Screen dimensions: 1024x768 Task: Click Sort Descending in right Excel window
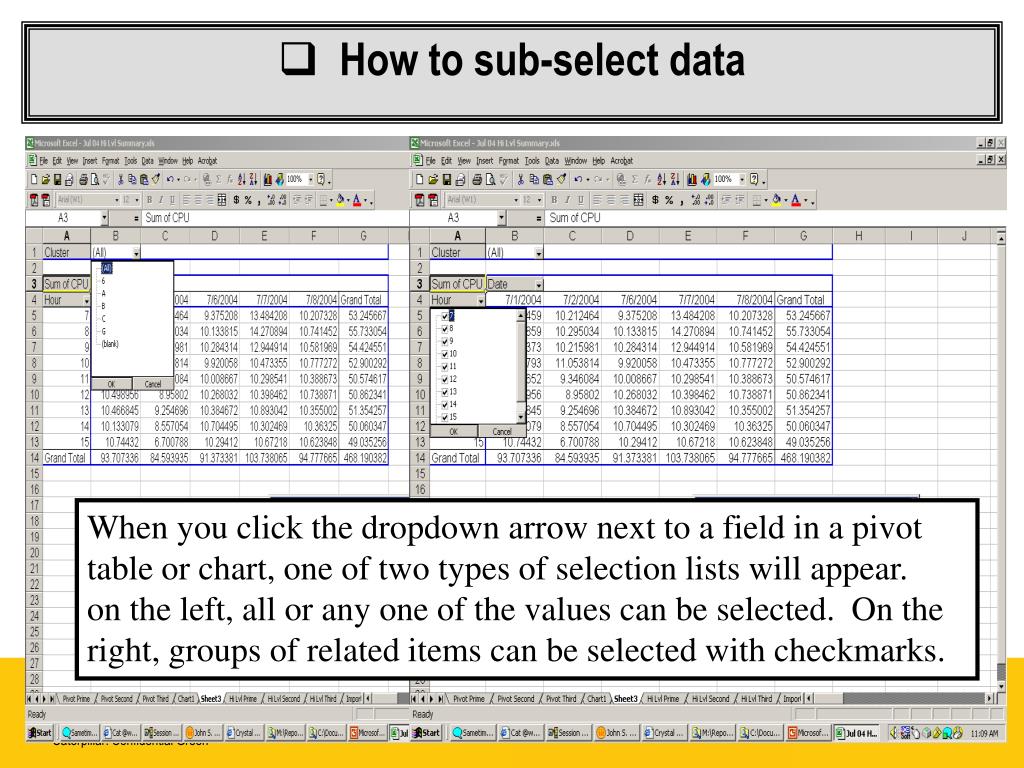[x=675, y=180]
